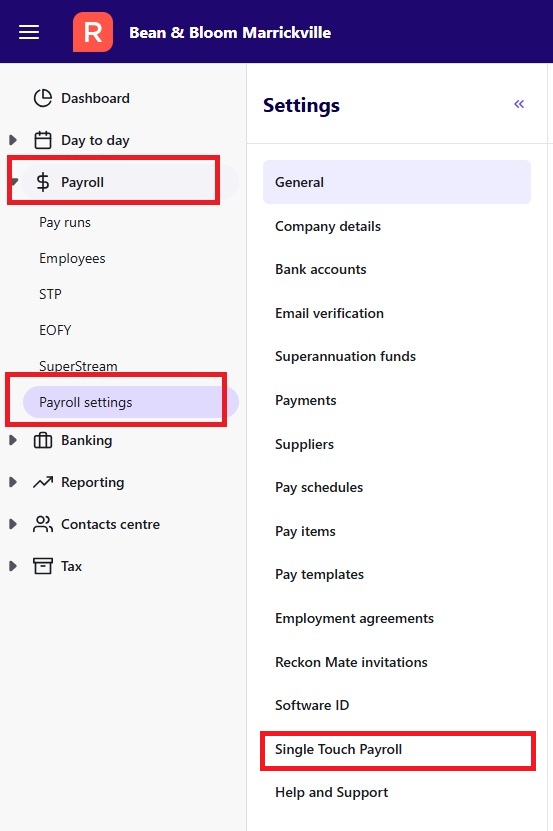Open SuperStream under Payroll
This screenshot has width=553, height=831.
point(78,366)
